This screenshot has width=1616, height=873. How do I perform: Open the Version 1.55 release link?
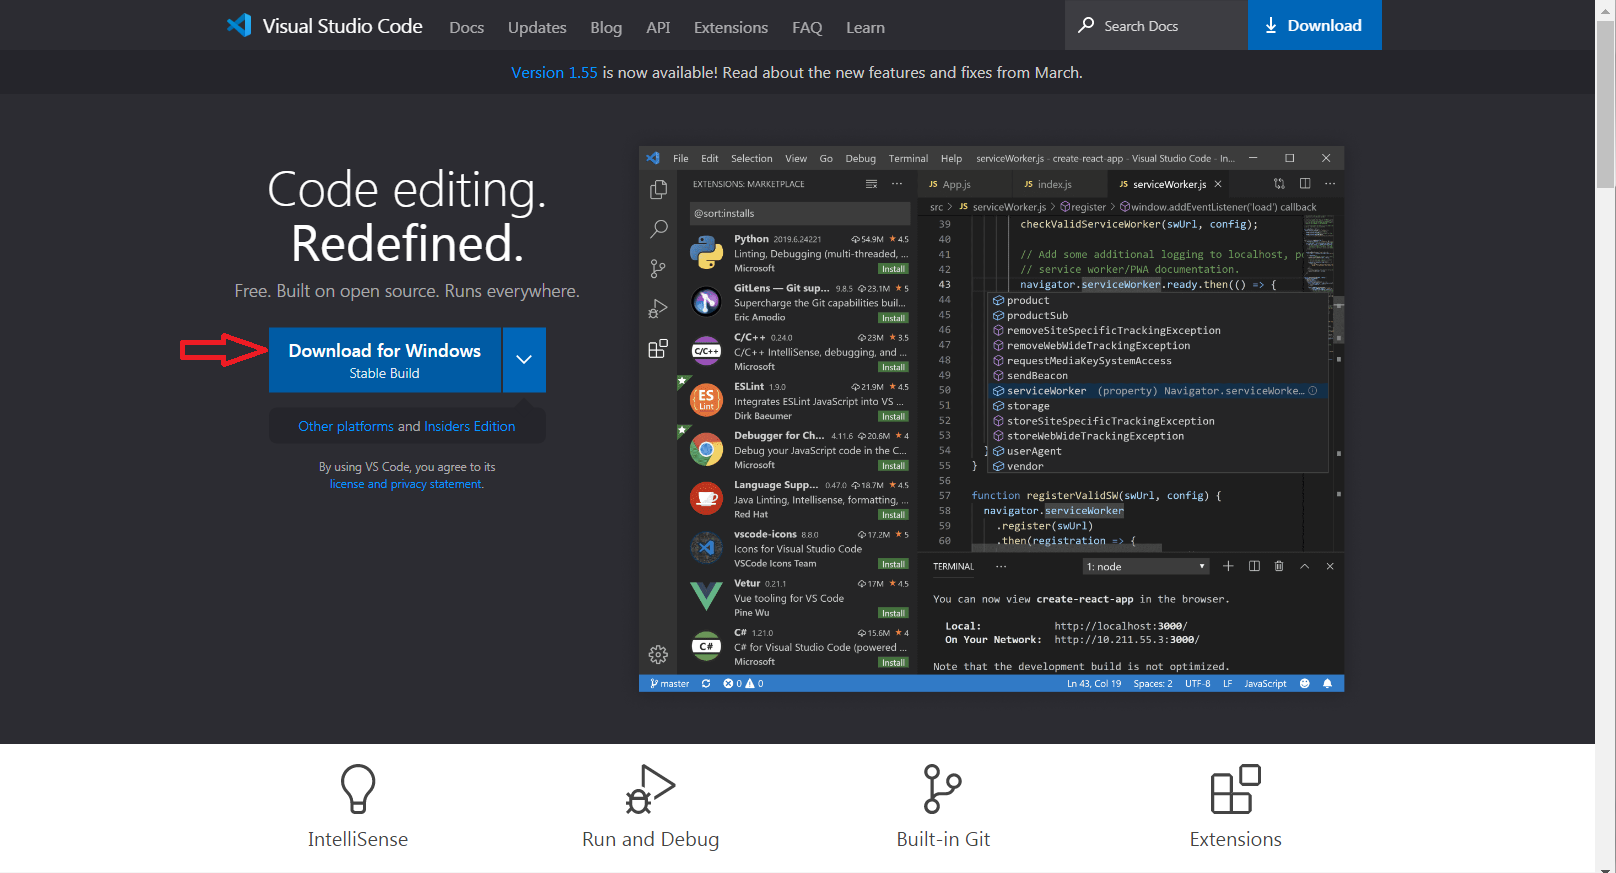point(554,72)
